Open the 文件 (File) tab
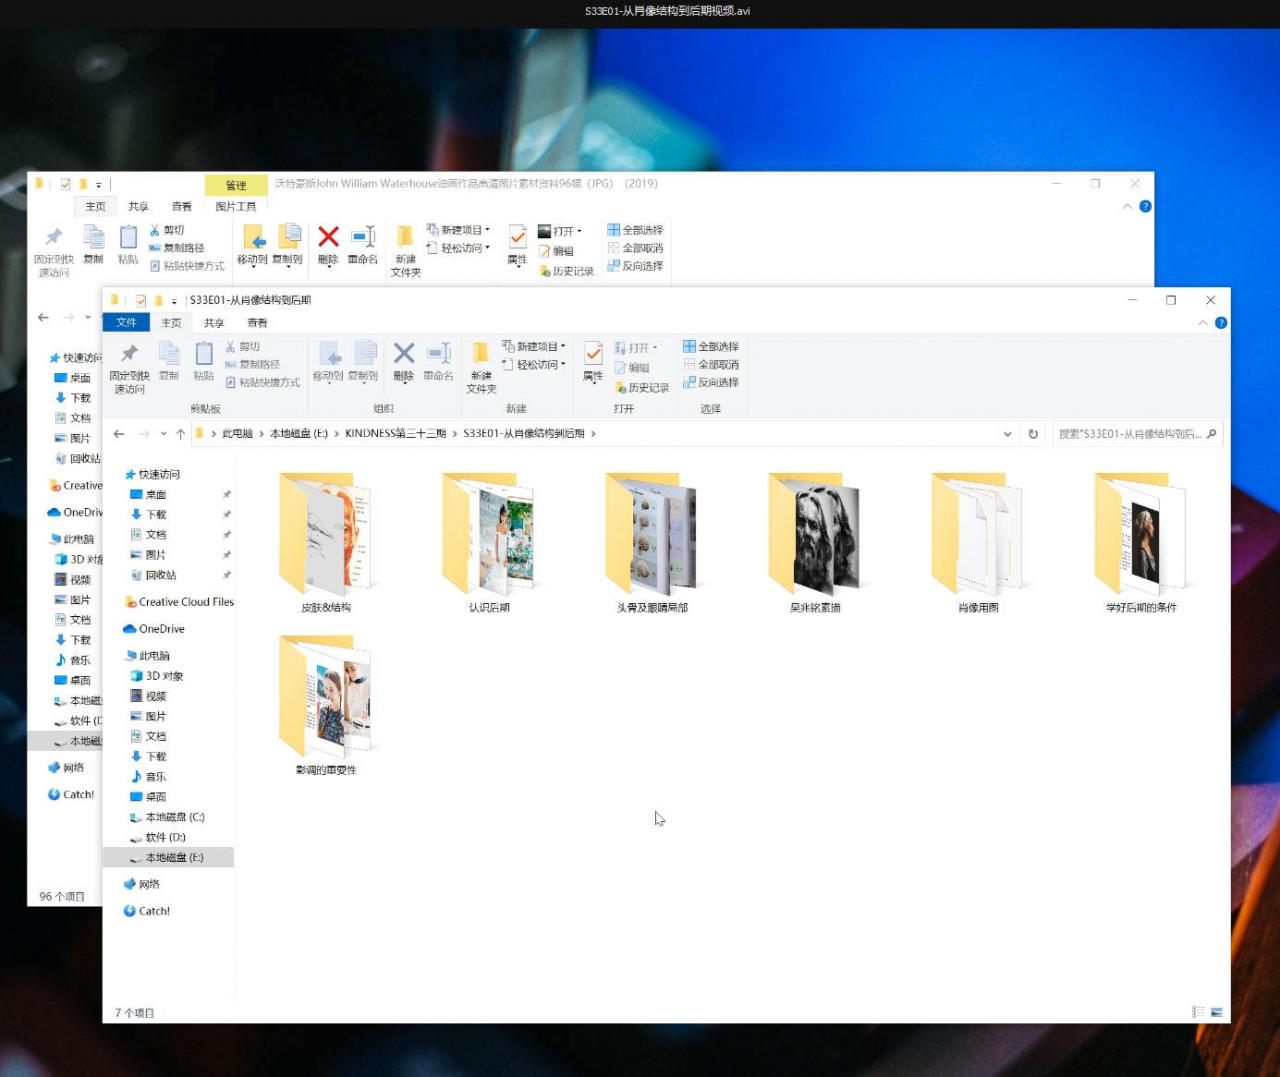Viewport: 1280px width, 1077px height. [126, 322]
